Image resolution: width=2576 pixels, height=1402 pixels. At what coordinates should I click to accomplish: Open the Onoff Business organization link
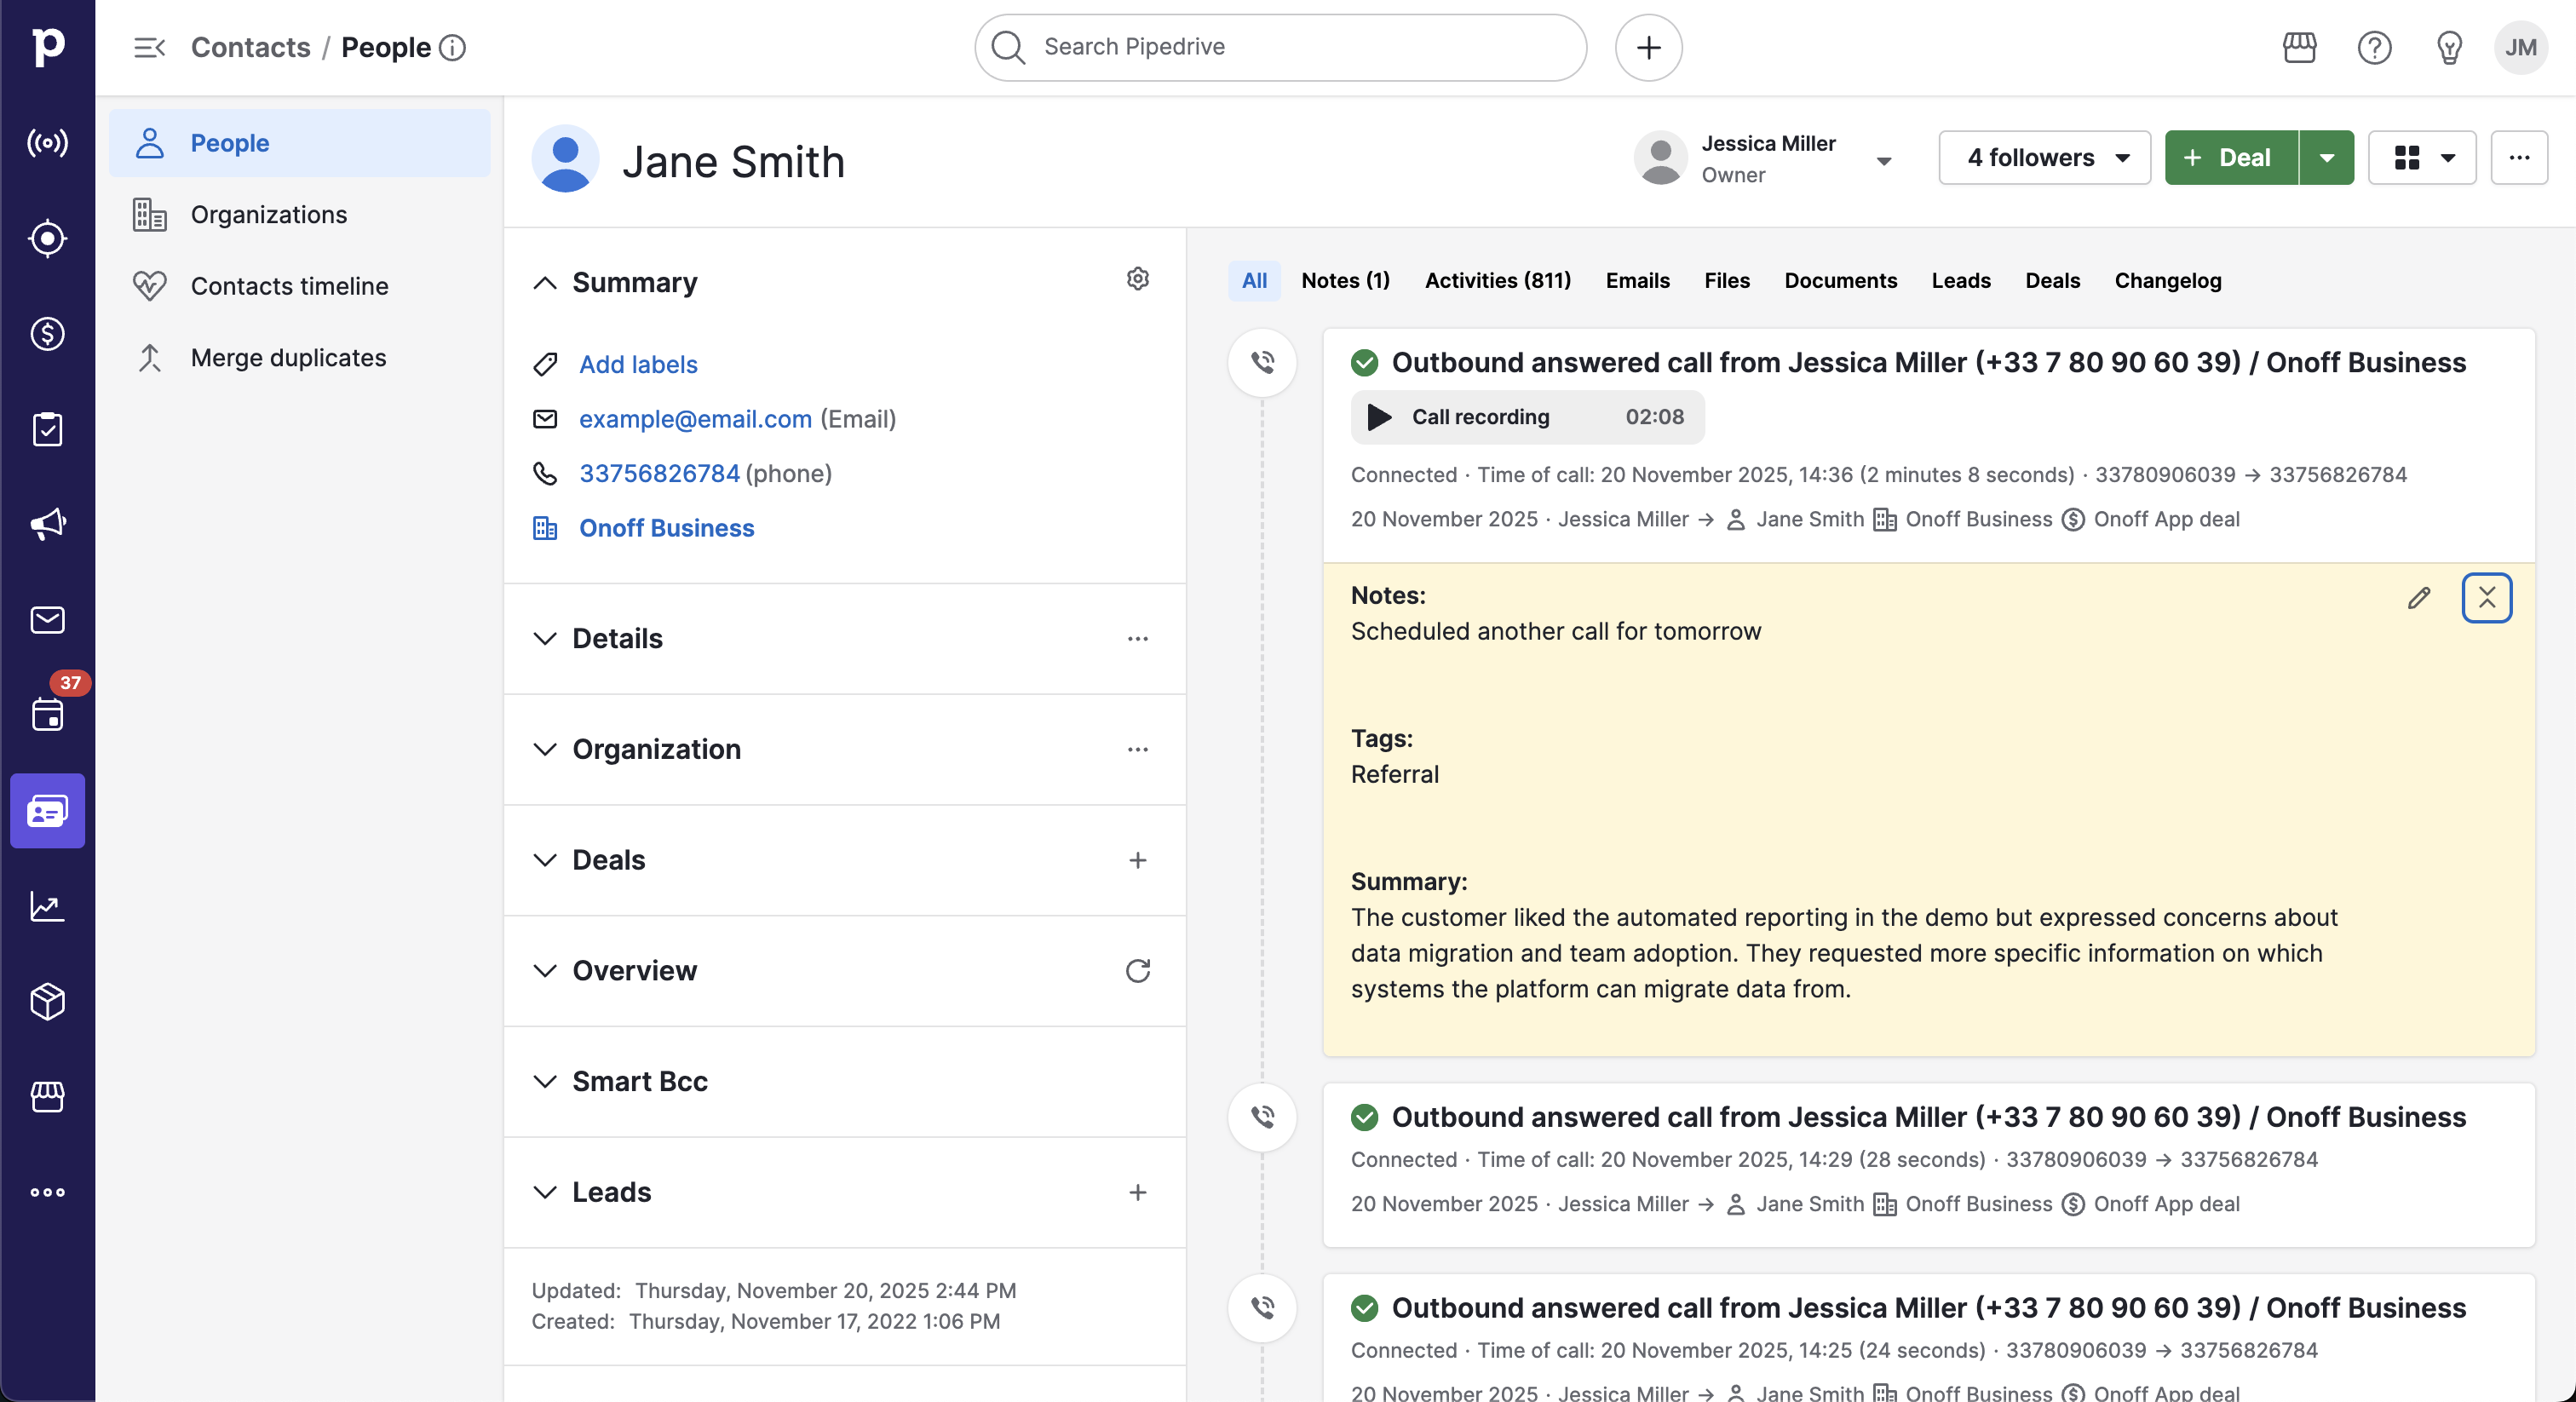tap(666, 528)
